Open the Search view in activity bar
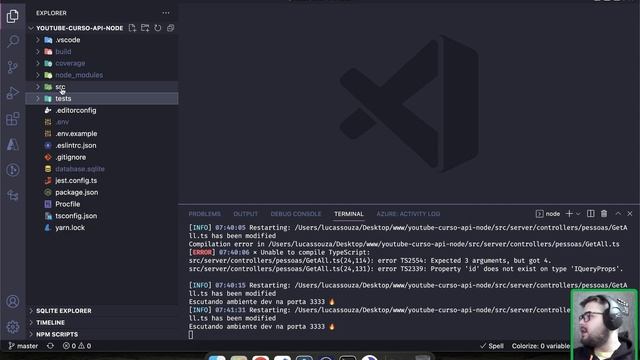The image size is (640, 360). pyautogui.click(x=13, y=41)
